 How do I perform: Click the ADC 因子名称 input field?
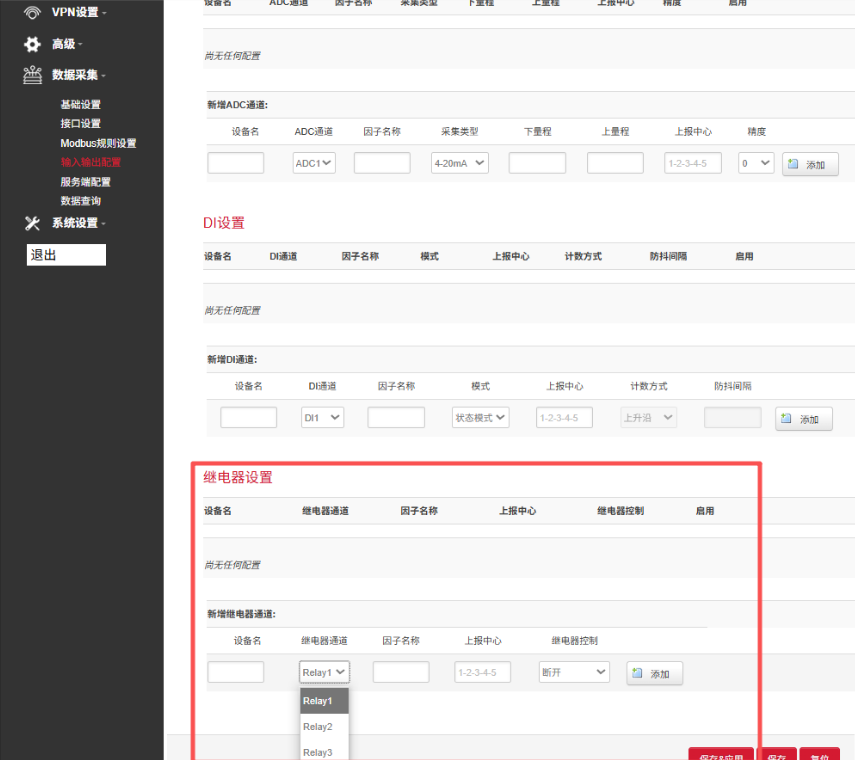point(382,163)
